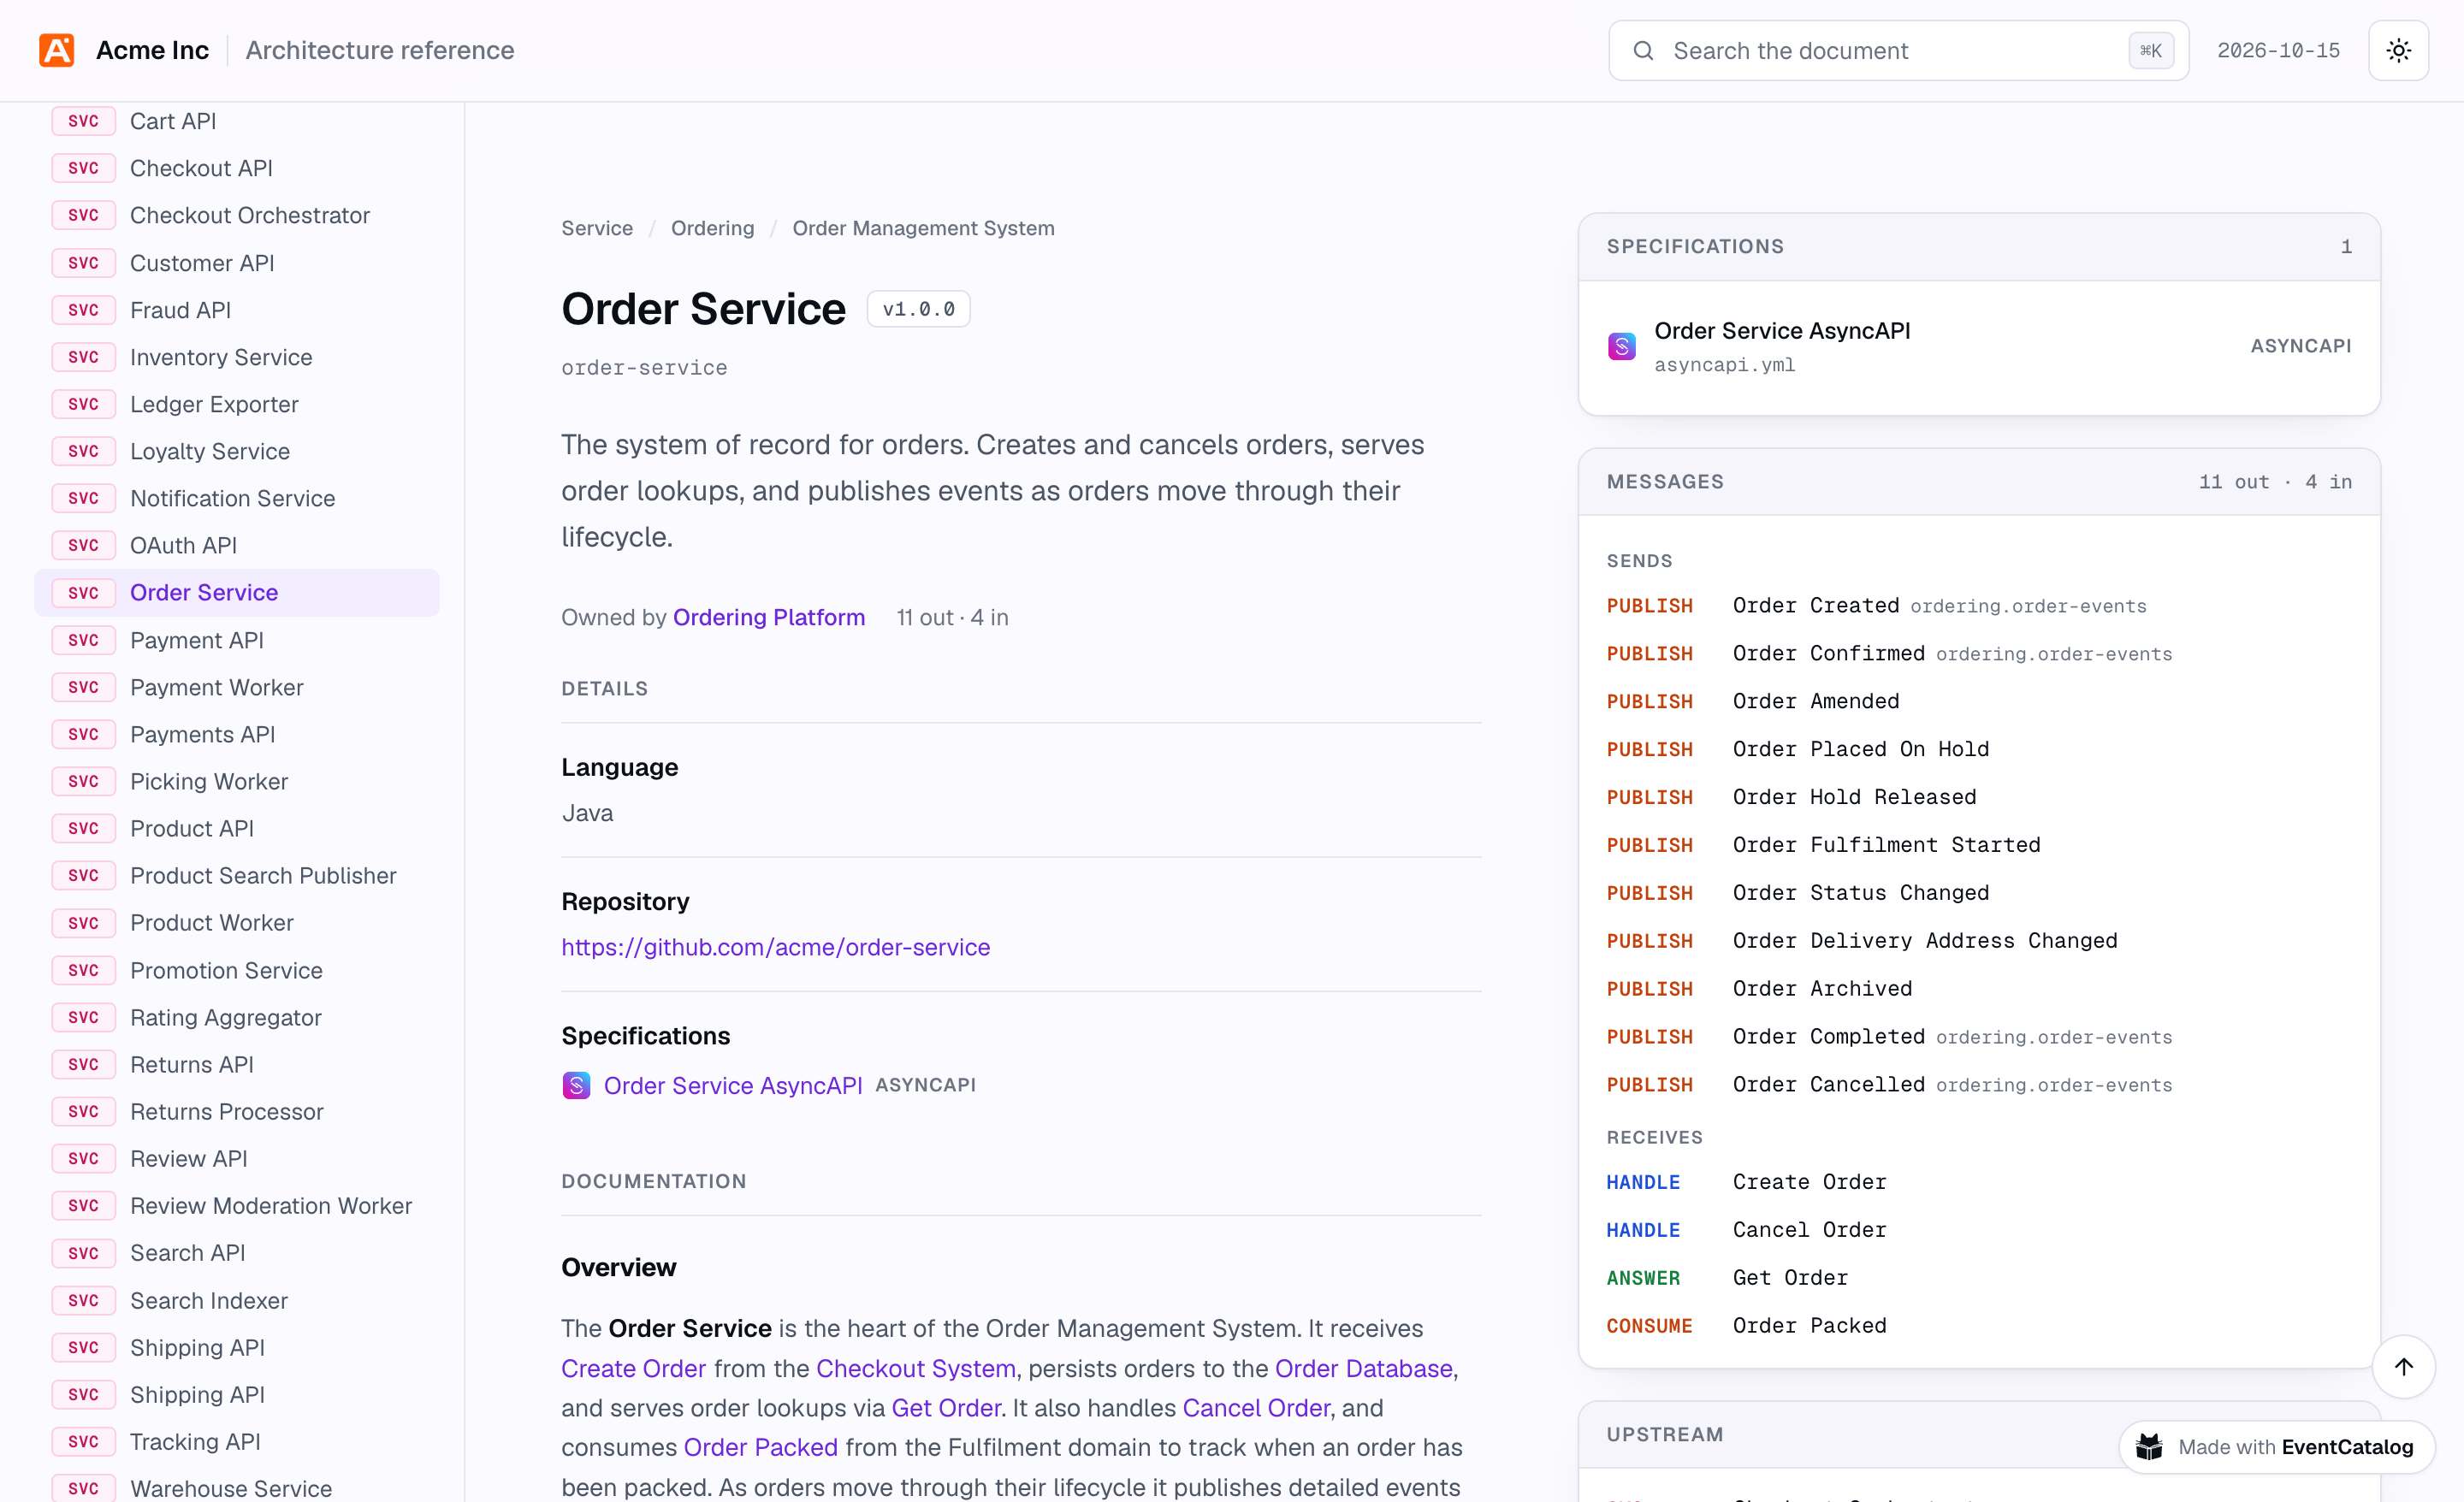Go to Ordering breadcrumb
The image size is (2464, 1502).
click(x=712, y=228)
